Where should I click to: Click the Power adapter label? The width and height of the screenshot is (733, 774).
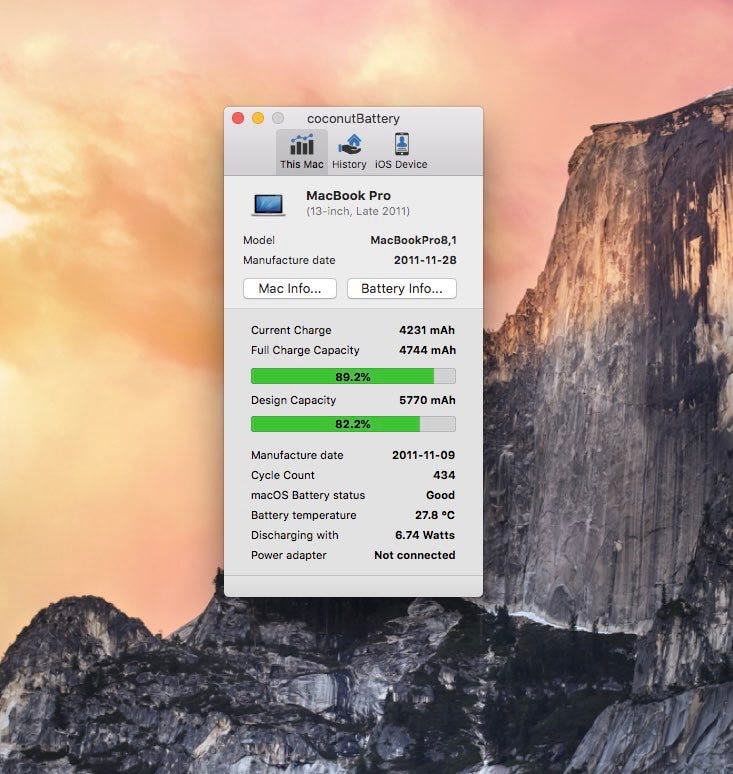click(x=289, y=555)
